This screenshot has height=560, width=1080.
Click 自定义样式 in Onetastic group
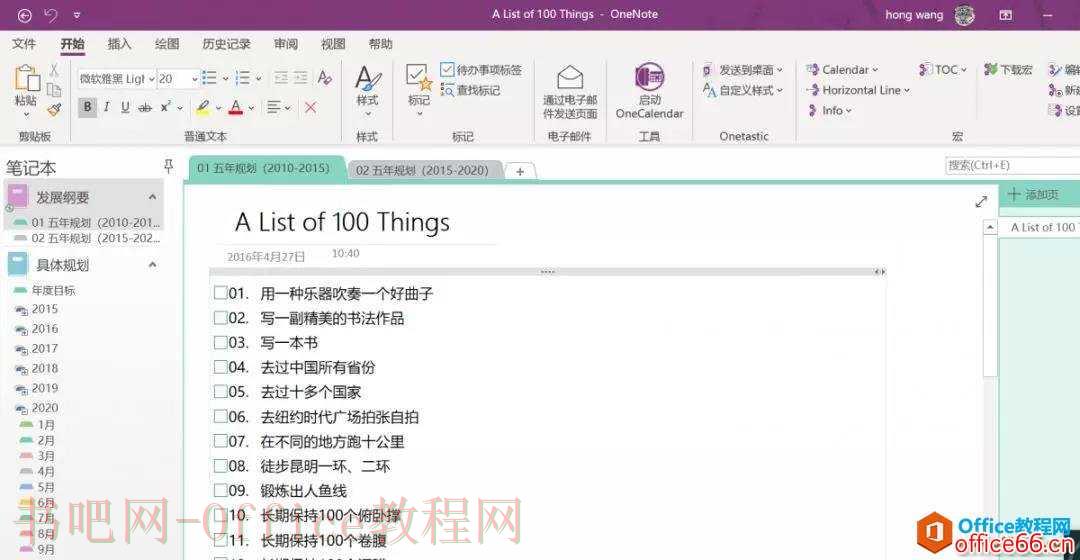tap(742, 90)
